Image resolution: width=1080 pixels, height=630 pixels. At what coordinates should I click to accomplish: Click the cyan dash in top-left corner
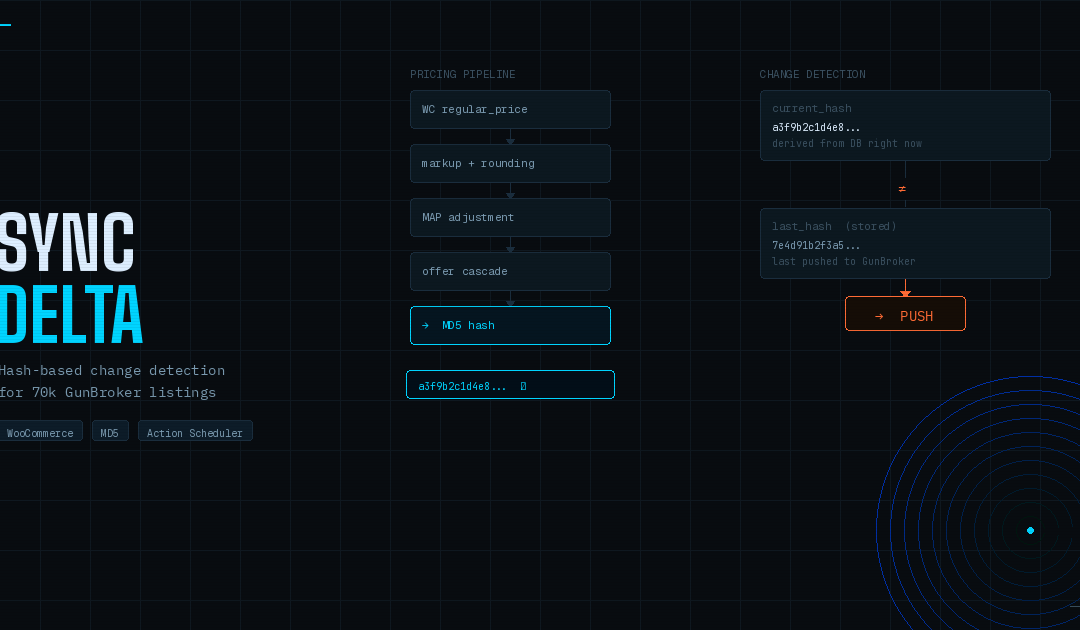5,24
